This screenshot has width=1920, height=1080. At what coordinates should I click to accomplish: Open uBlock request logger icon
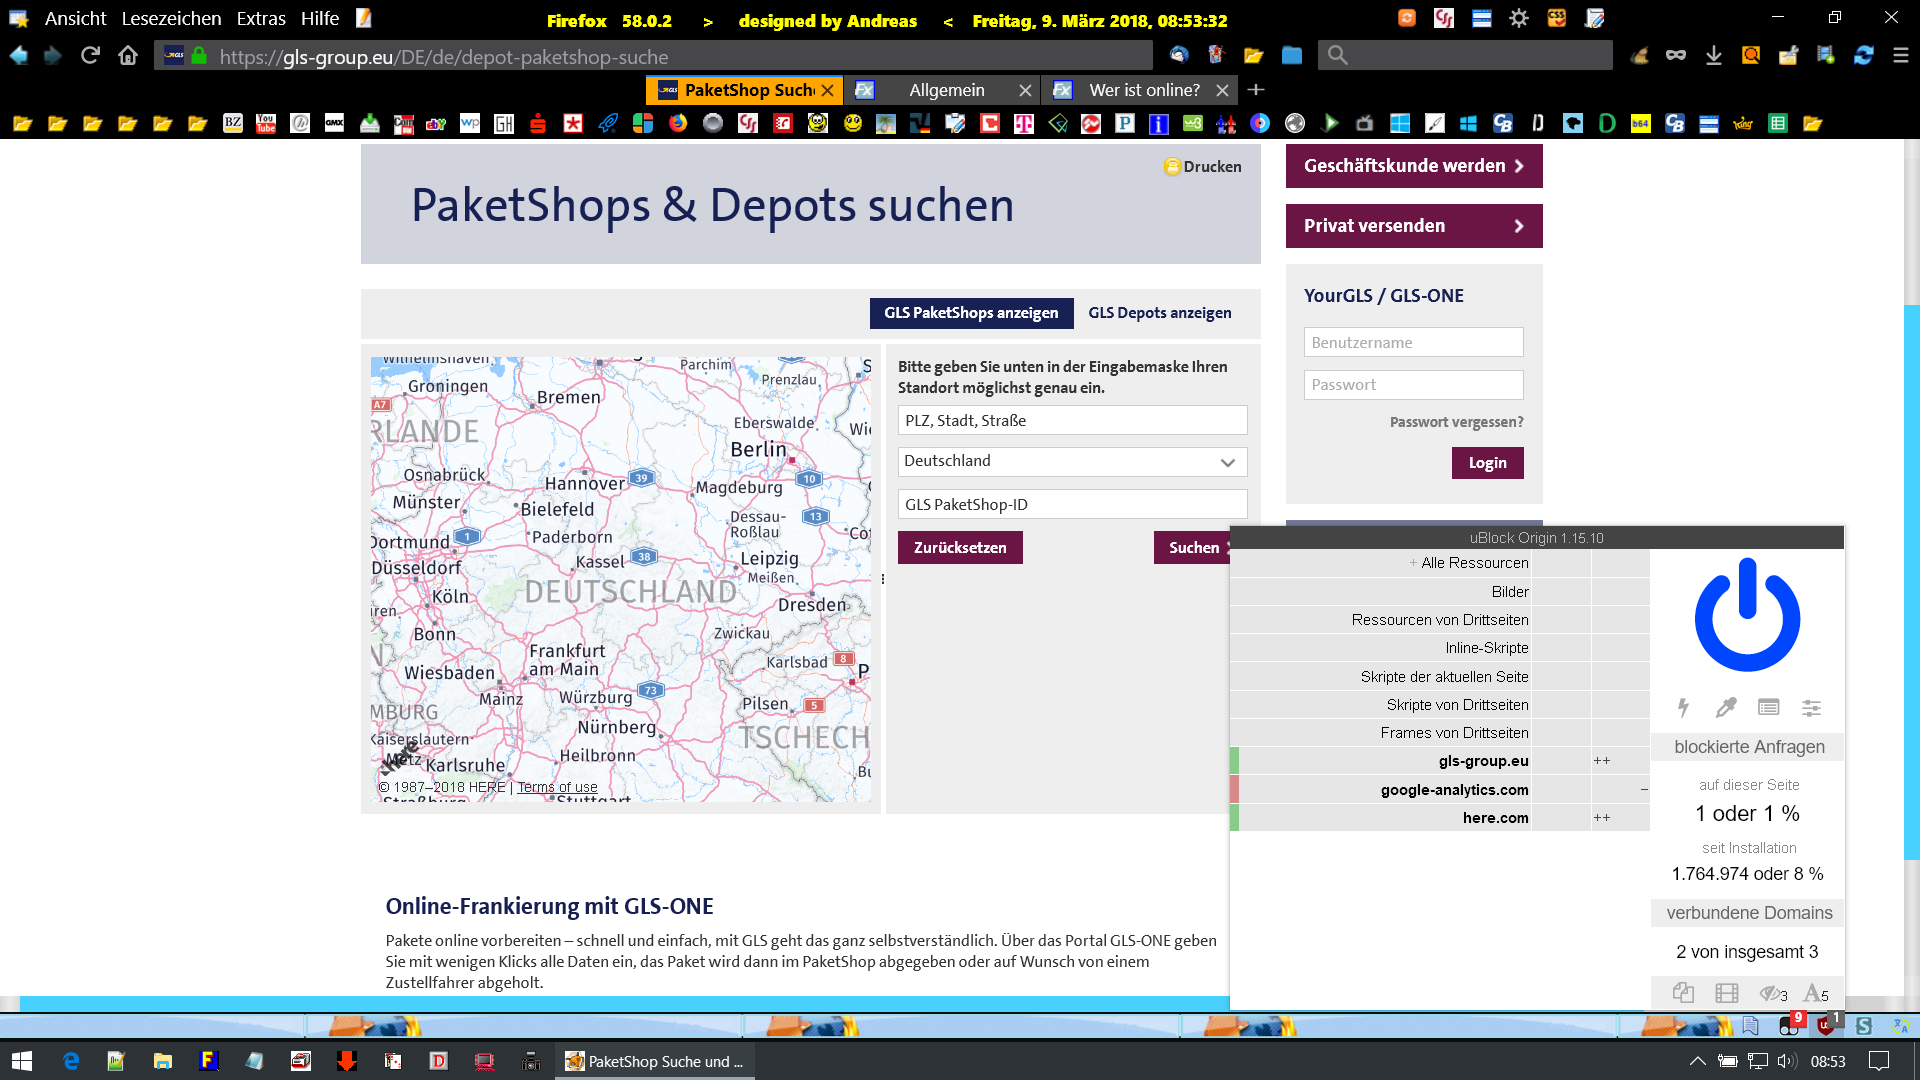pyautogui.click(x=1768, y=707)
